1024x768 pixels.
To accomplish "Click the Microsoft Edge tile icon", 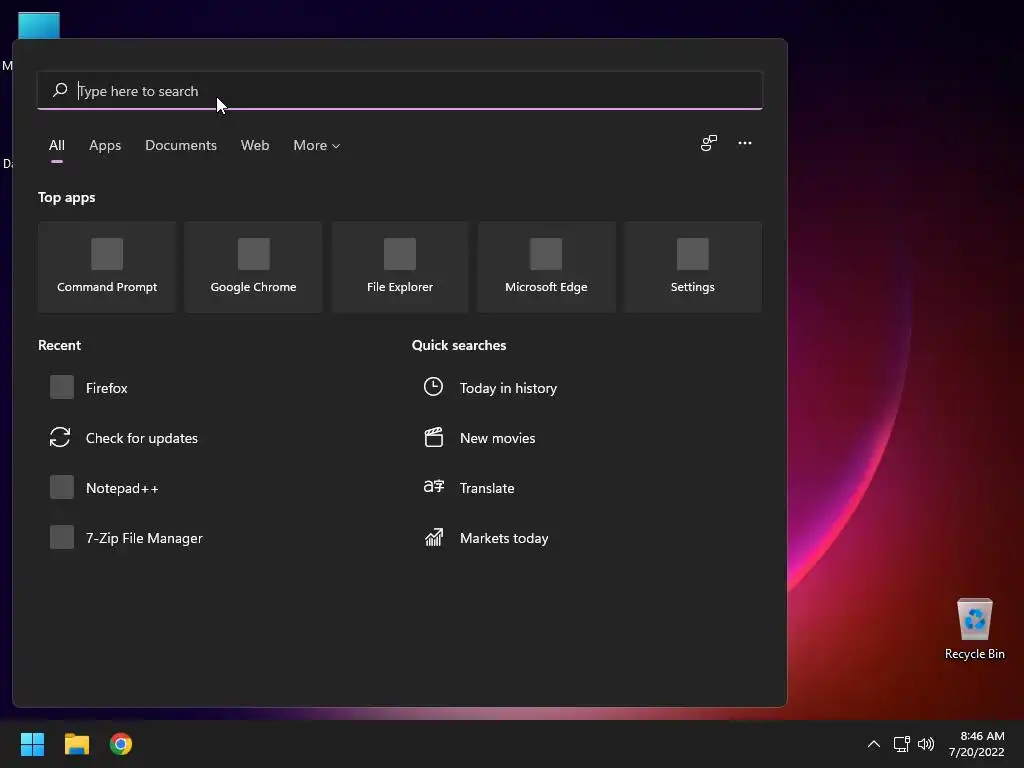I will pyautogui.click(x=546, y=254).
